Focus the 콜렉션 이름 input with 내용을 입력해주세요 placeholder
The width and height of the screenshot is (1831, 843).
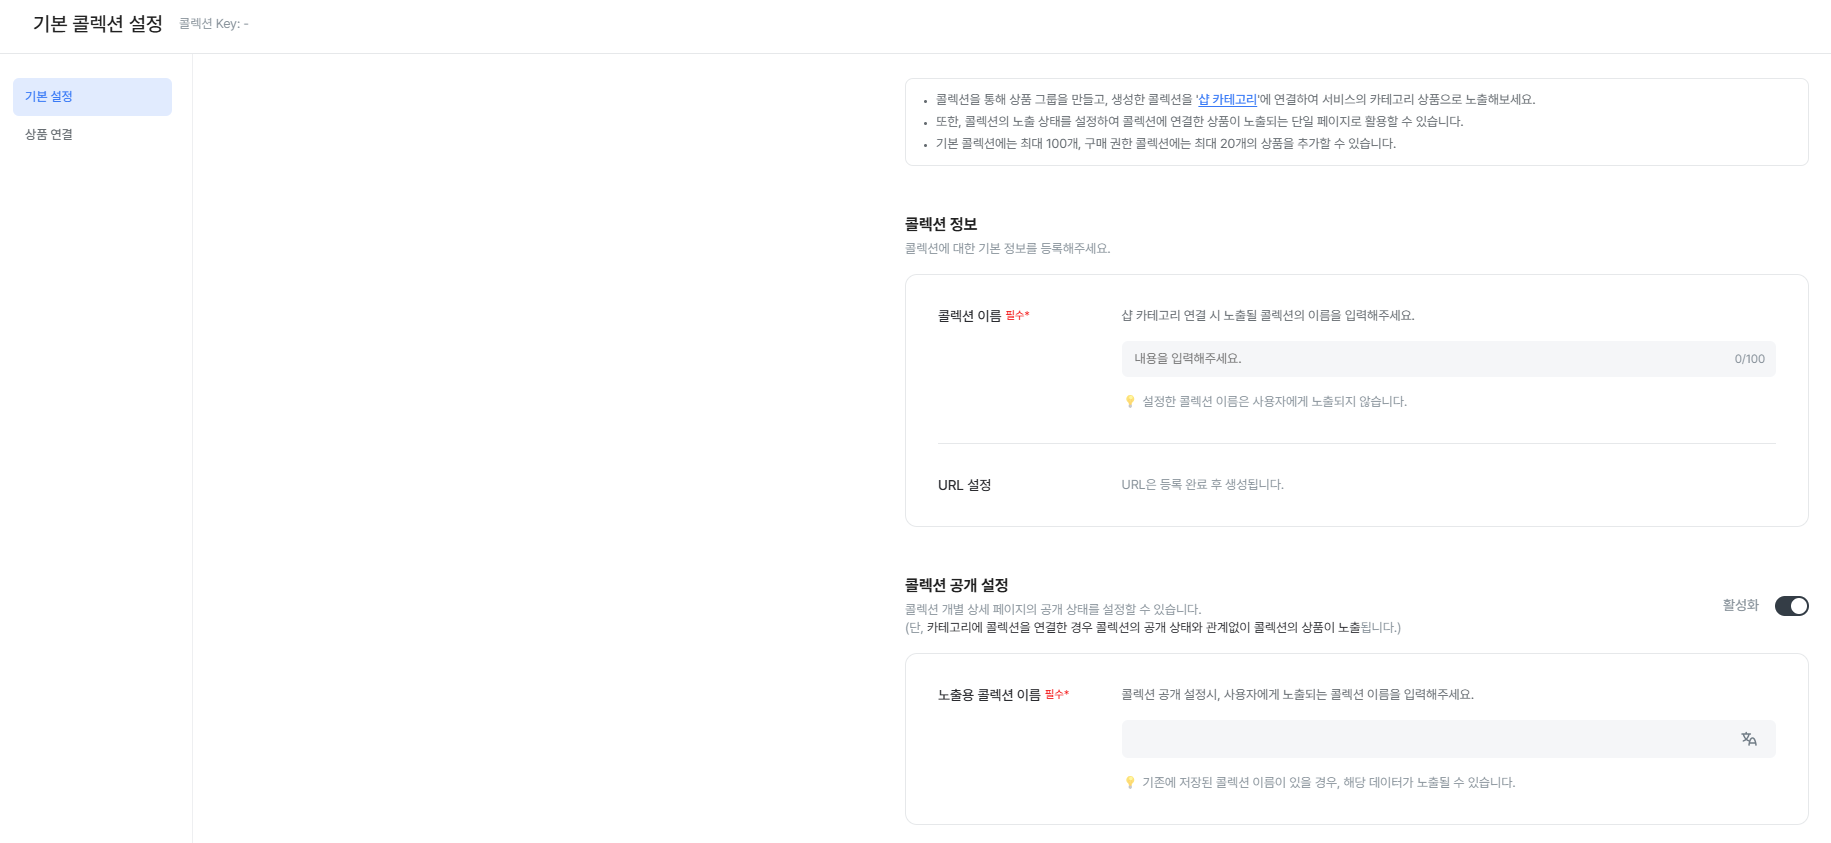1448,359
